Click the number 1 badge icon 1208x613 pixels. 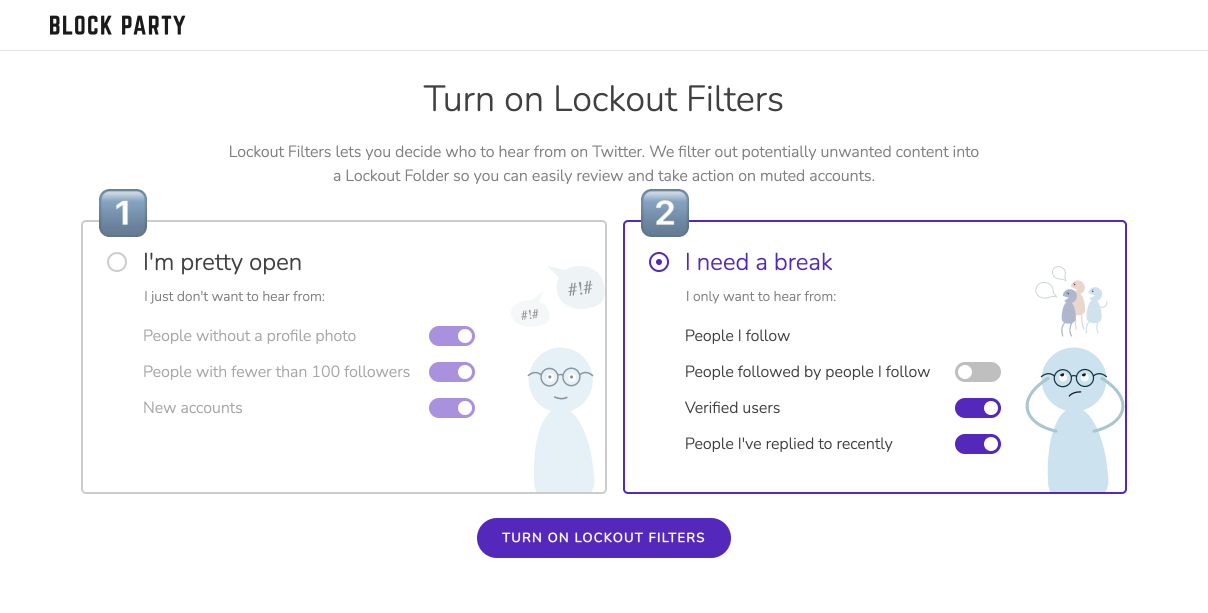click(124, 213)
